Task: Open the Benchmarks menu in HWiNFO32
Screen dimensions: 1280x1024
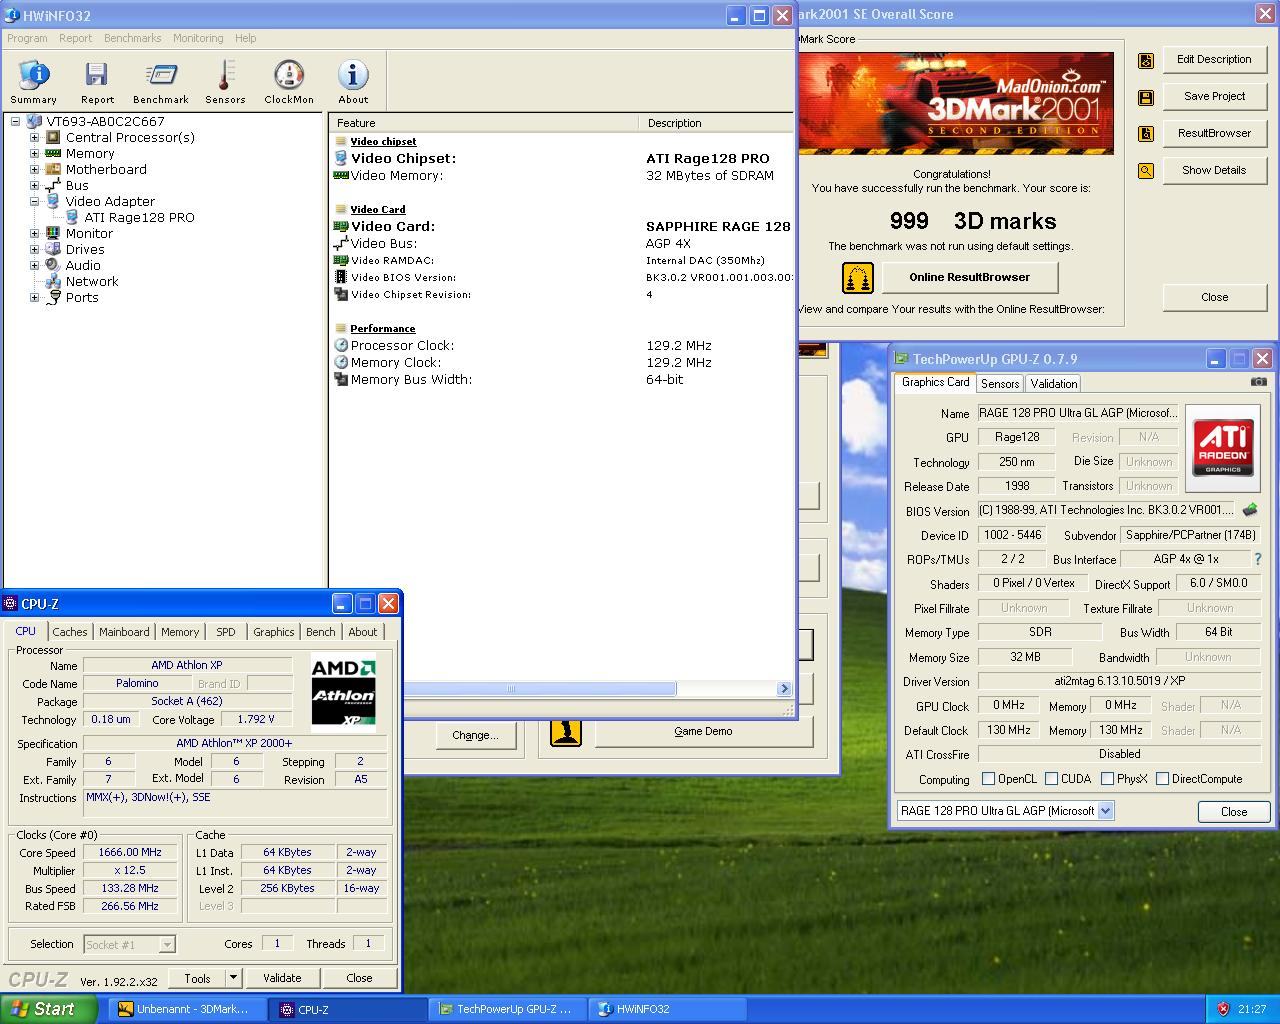Action: 132,38
